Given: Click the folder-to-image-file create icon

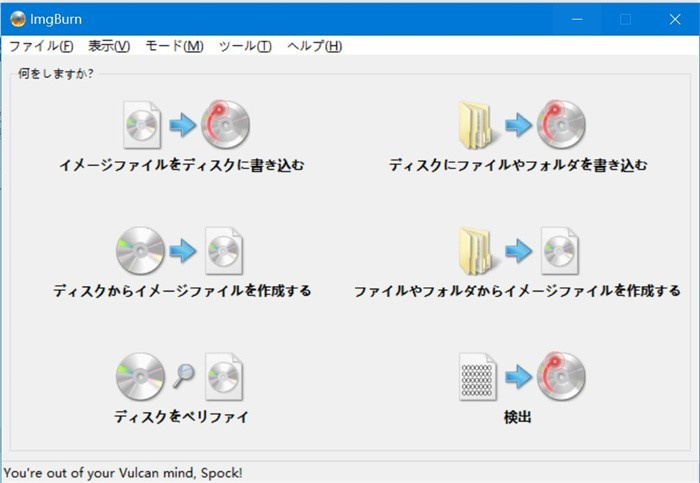Looking at the screenshot, I should coord(519,250).
